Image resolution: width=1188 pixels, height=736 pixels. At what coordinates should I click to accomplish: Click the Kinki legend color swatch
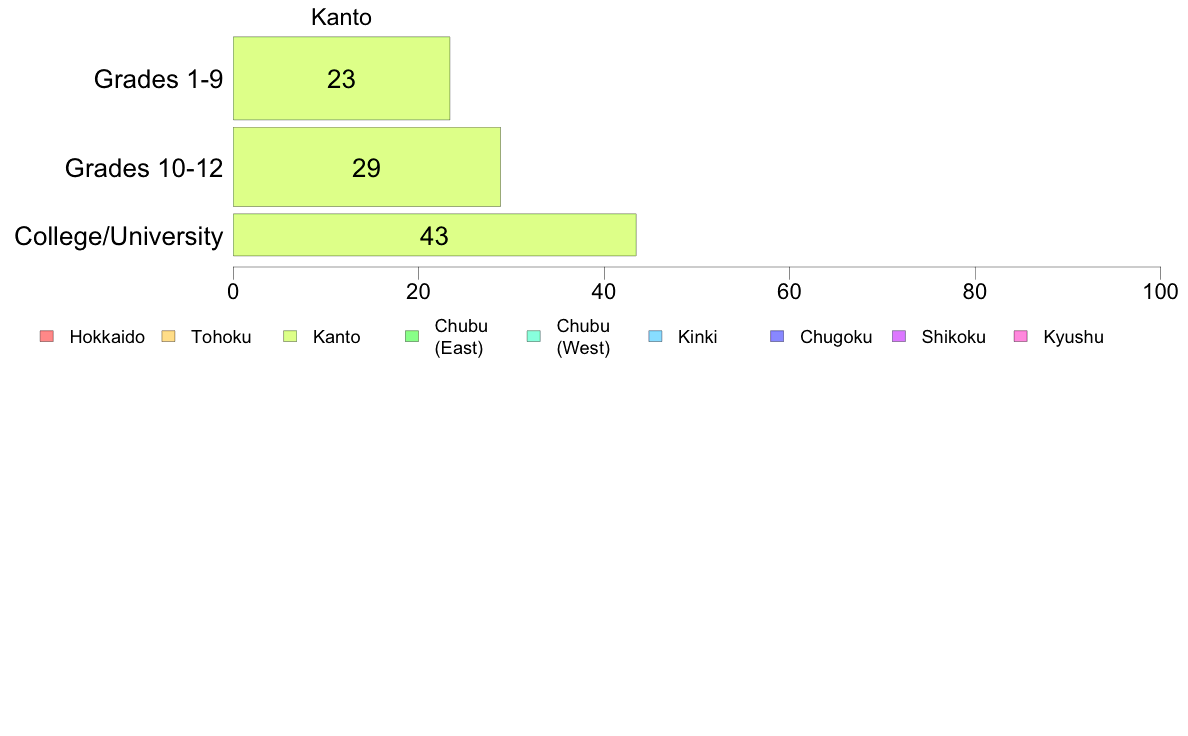[655, 337]
